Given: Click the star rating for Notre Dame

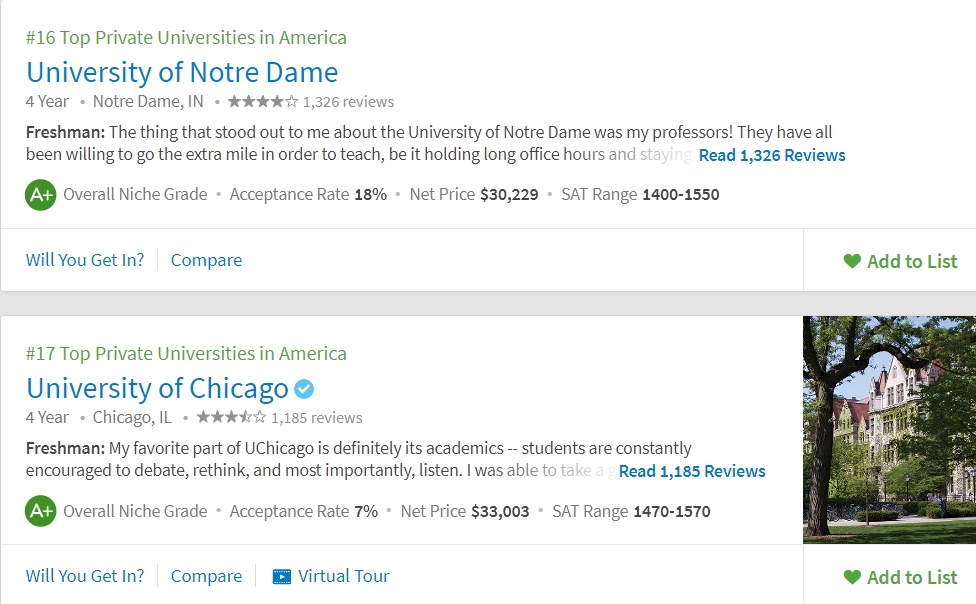Looking at the screenshot, I should (x=263, y=101).
